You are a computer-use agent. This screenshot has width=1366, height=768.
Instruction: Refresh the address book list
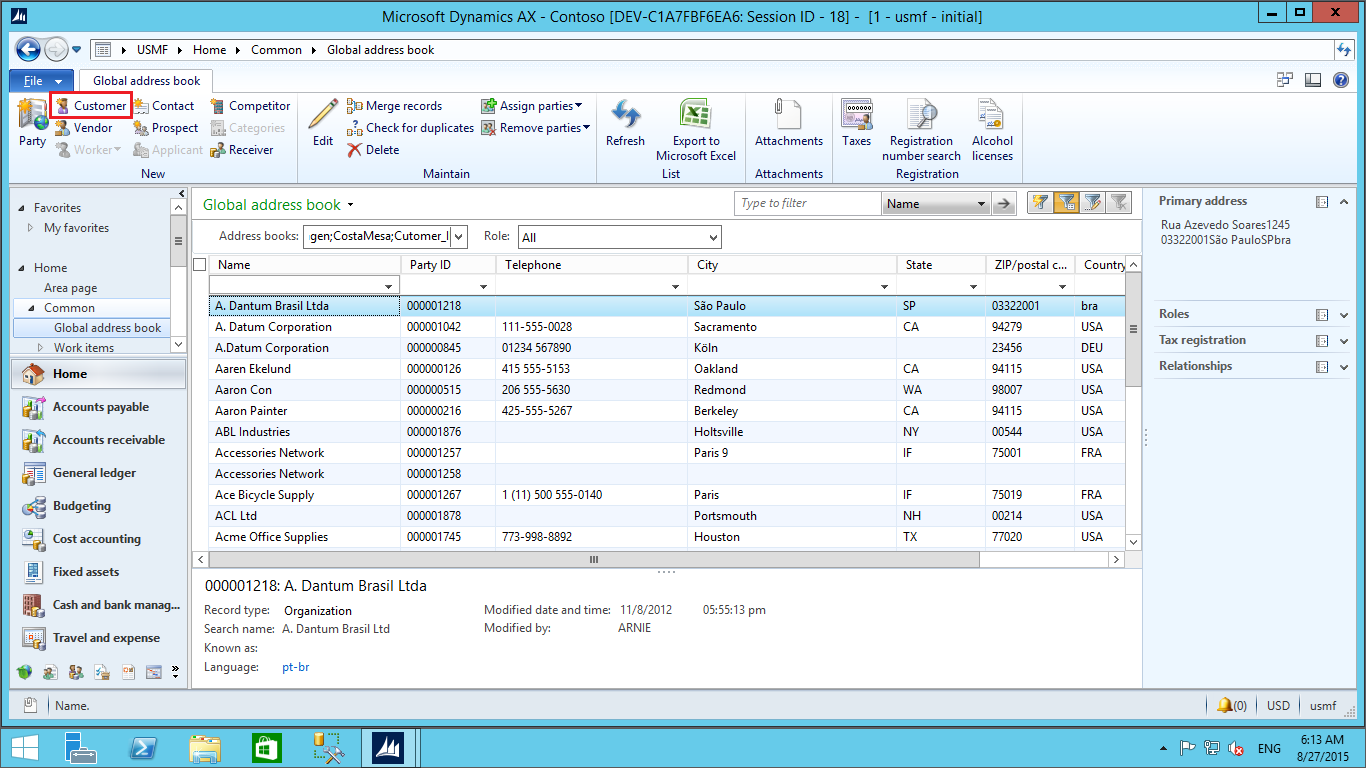tap(625, 123)
